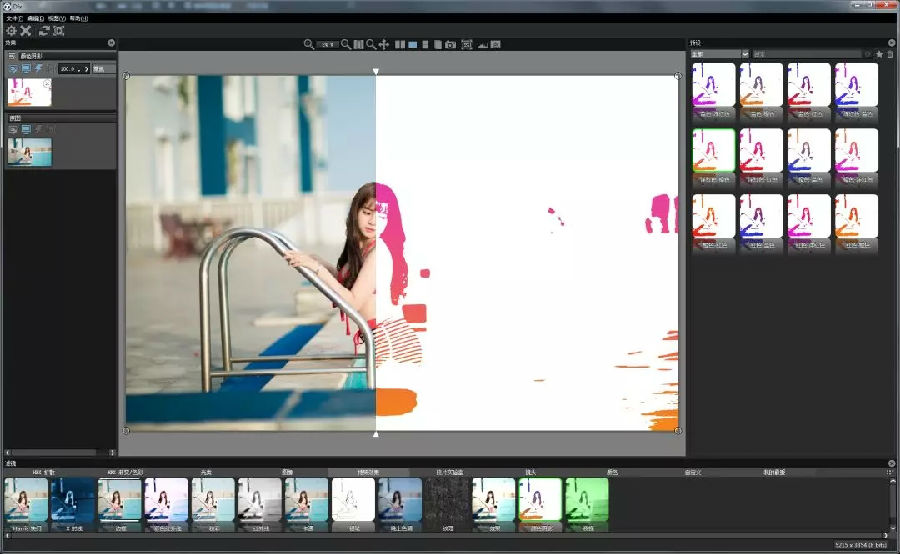Delete preset using the trash icon
The width and height of the screenshot is (900, 554).
pos(890,54)
